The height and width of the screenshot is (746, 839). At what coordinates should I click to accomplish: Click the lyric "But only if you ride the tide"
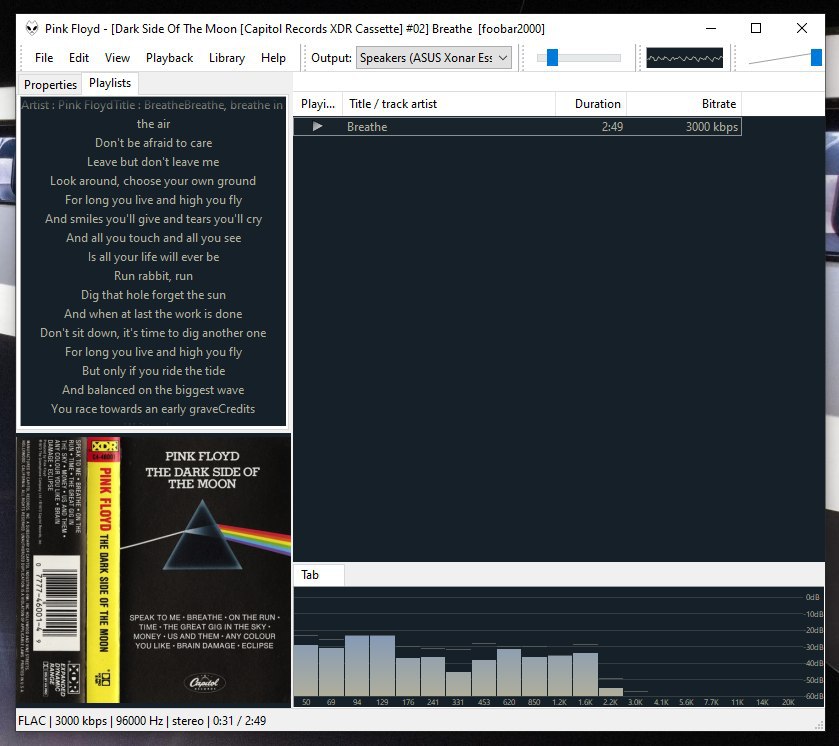[154, 371]
